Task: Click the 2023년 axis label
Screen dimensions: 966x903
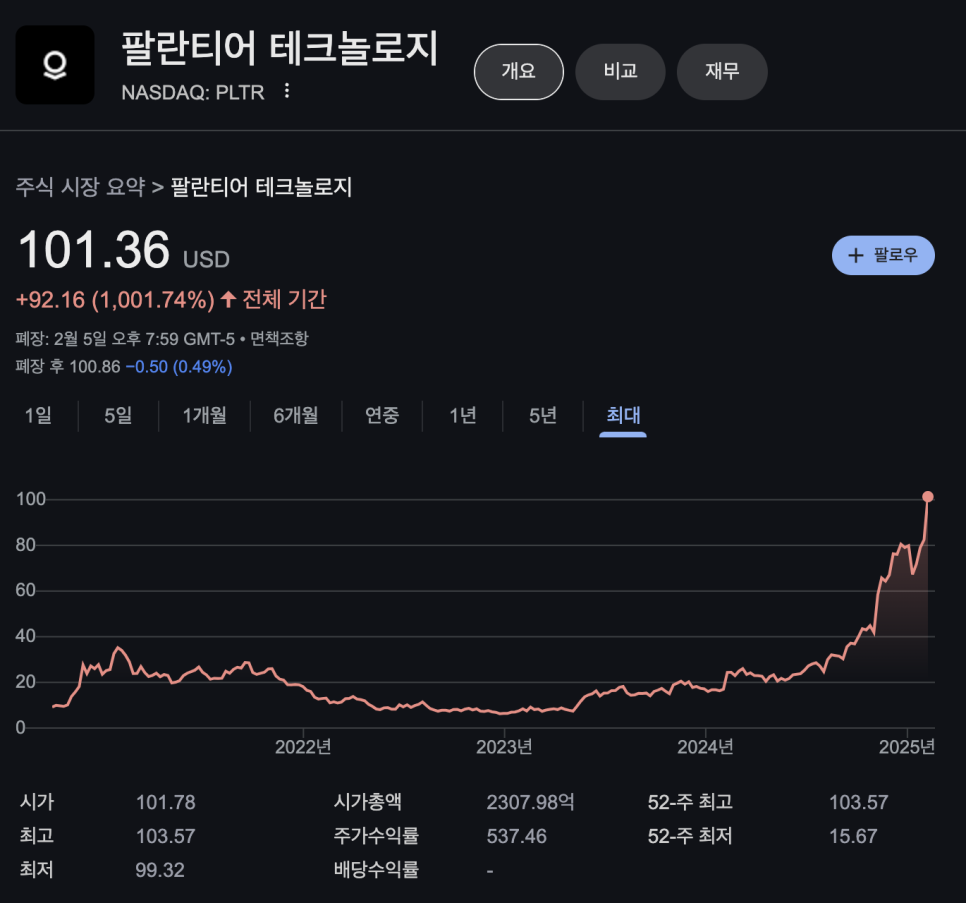Action: pos(505,747)
